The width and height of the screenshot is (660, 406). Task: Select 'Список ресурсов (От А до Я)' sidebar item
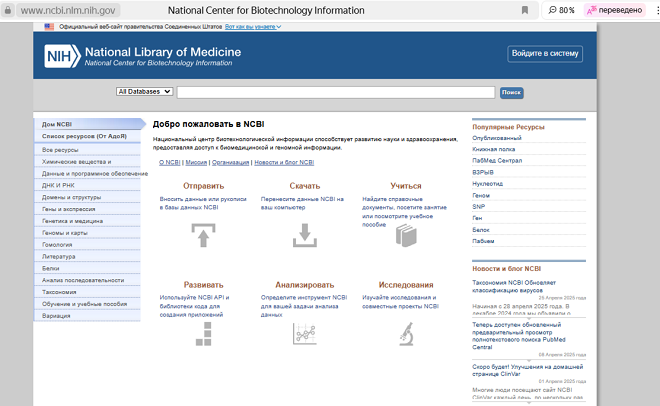pyautogui.click(x=87, y=136)
